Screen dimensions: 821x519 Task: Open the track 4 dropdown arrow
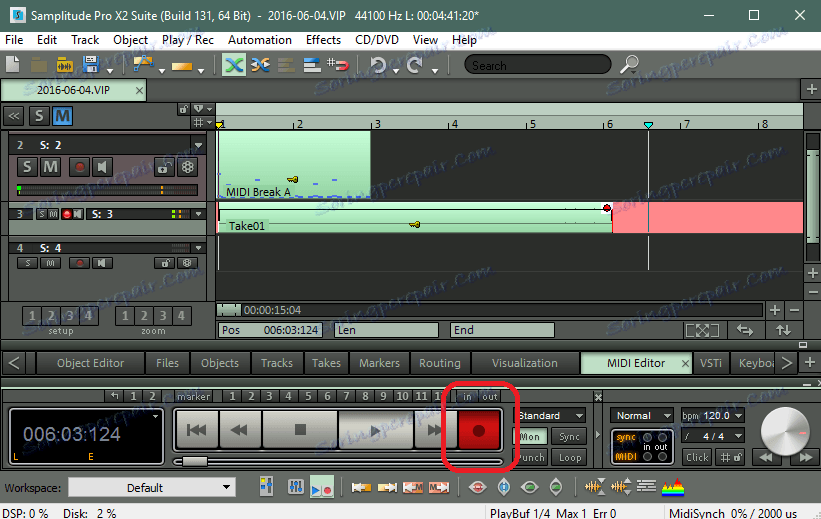pyautogui.click(x=198, y=248)
